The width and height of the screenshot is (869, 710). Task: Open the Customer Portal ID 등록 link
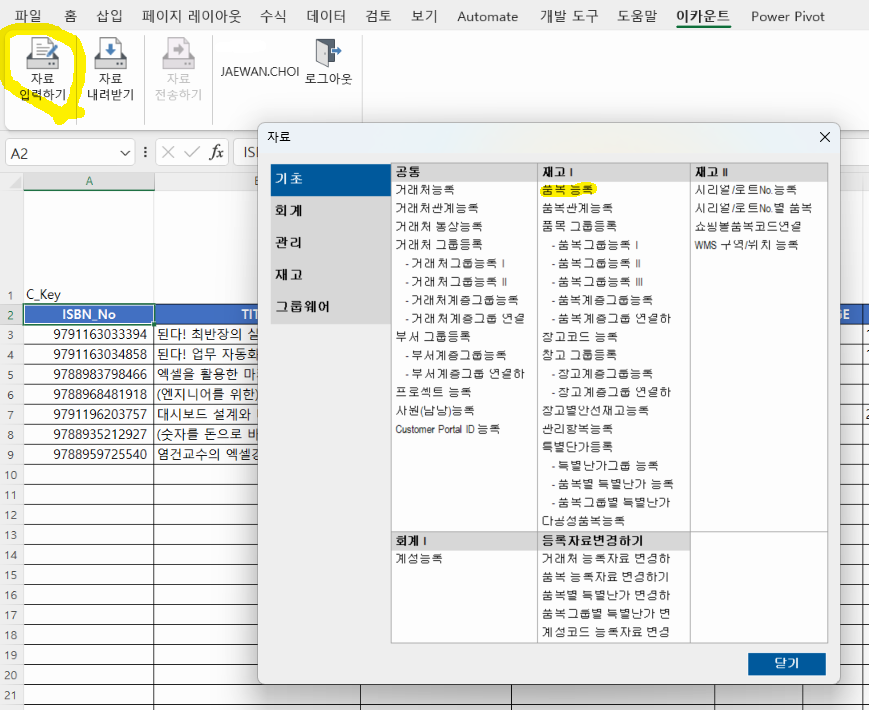click(x=448, y=429)
